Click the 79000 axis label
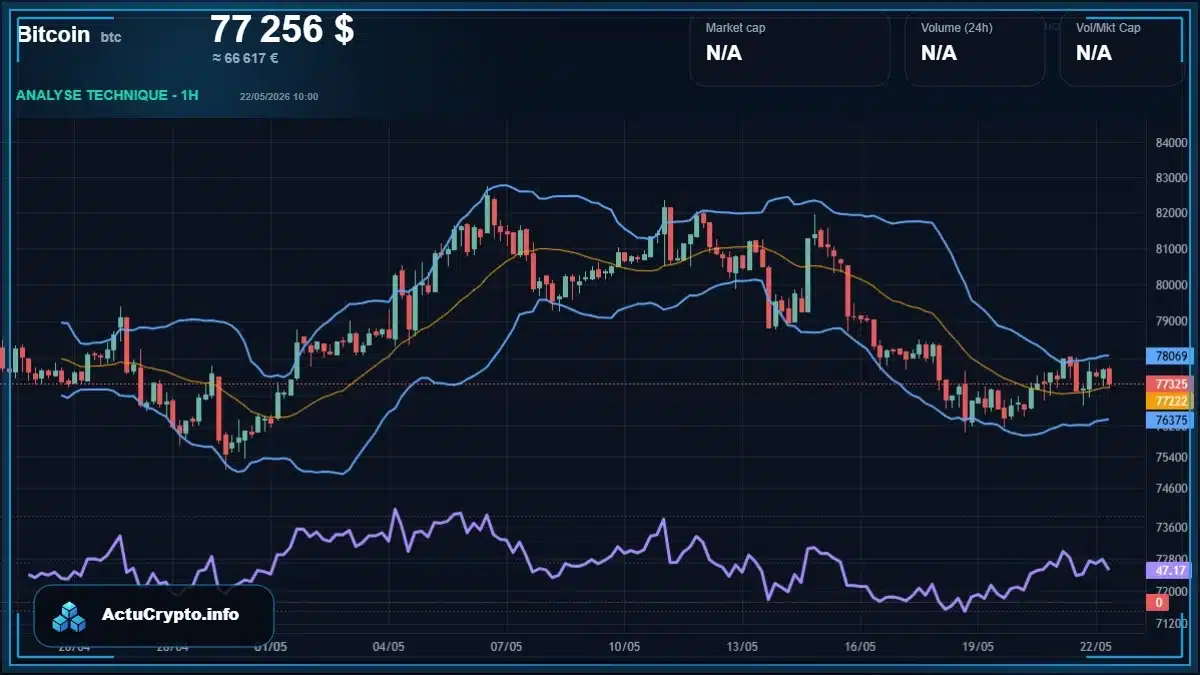The width and height of the screenshot is (1200, 675). click(x=1170, y=321)
